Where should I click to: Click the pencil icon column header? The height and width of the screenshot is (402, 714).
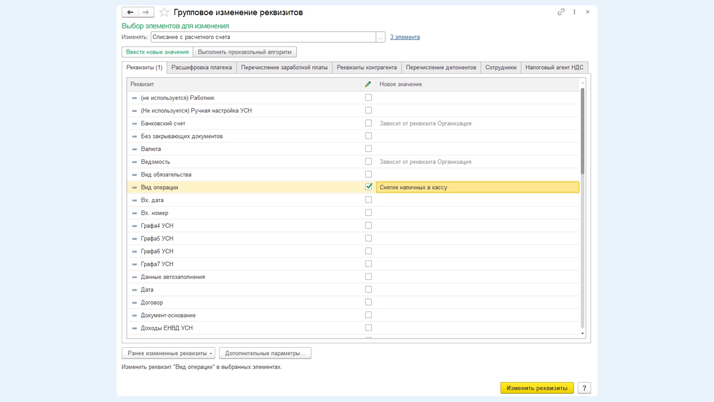[368, 84]
